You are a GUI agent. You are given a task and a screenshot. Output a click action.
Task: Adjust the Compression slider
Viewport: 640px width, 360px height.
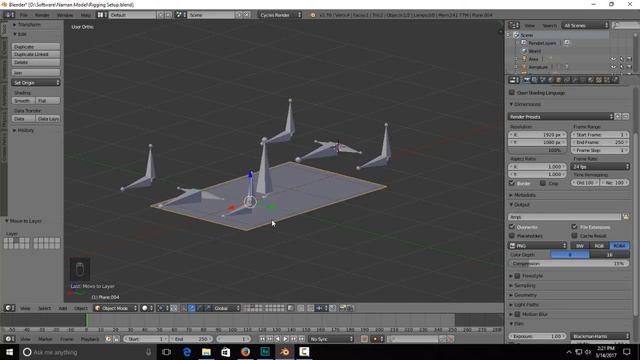(569, 264)
